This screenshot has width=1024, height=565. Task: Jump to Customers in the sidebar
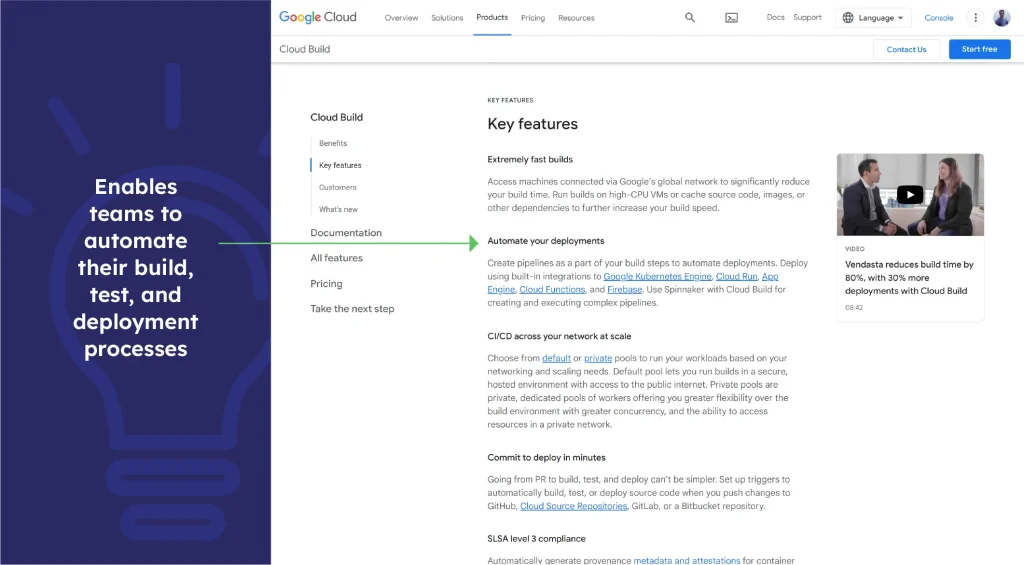pyautogui.click(x=338, y=187)
